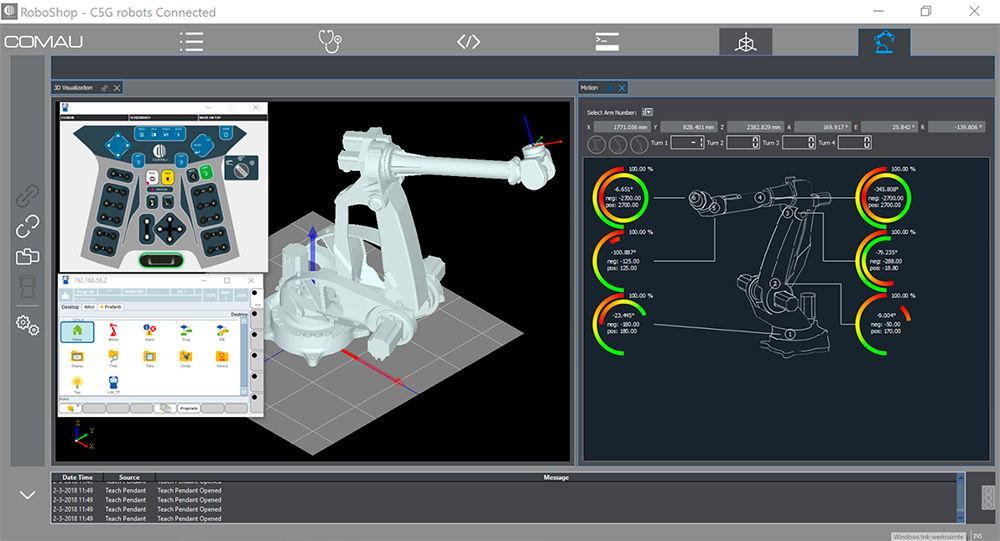Open Motion page icon in pendant desktop
1000x541 pixels.
114,332
